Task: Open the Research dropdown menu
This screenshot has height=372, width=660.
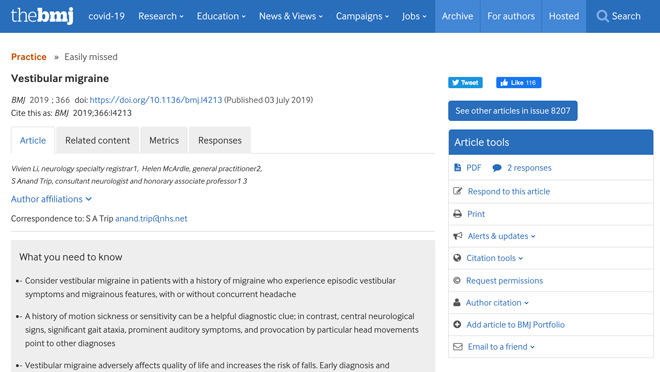Action: pyautogui.click(x=161, y=16)
